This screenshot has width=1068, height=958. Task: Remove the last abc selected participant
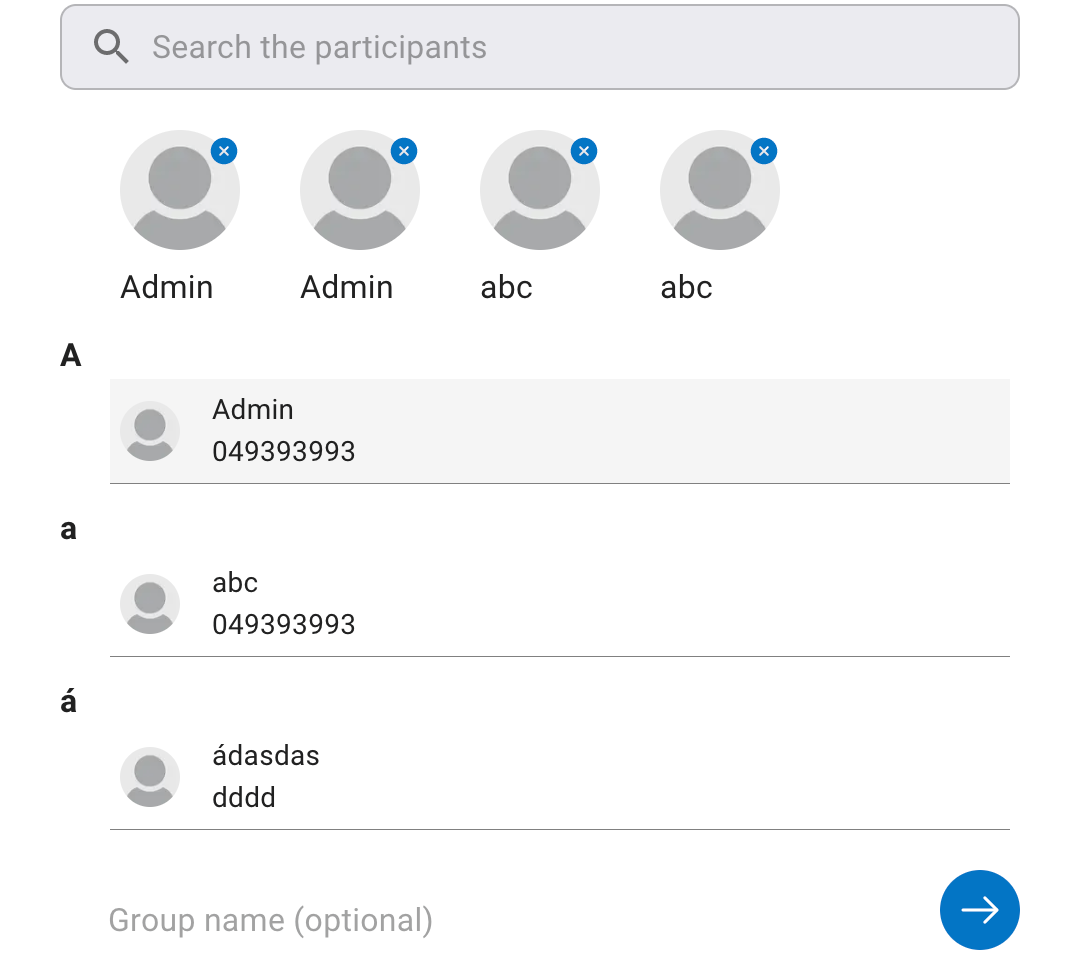tap(764, 151)
